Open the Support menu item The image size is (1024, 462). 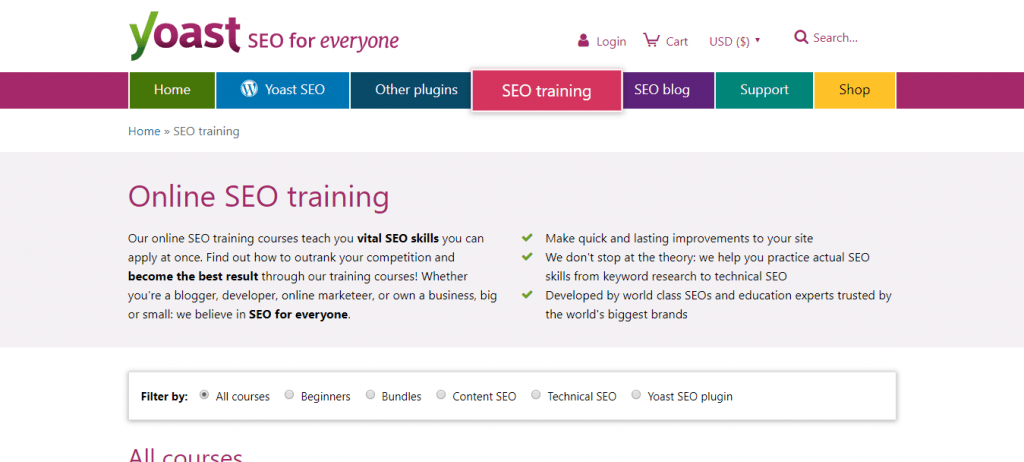[764, 90]
